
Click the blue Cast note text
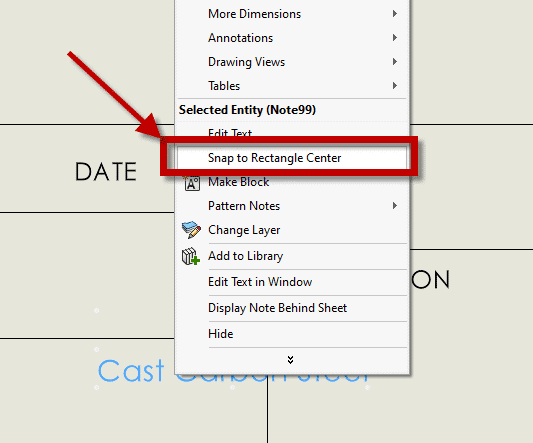click(x=131, y=371)
